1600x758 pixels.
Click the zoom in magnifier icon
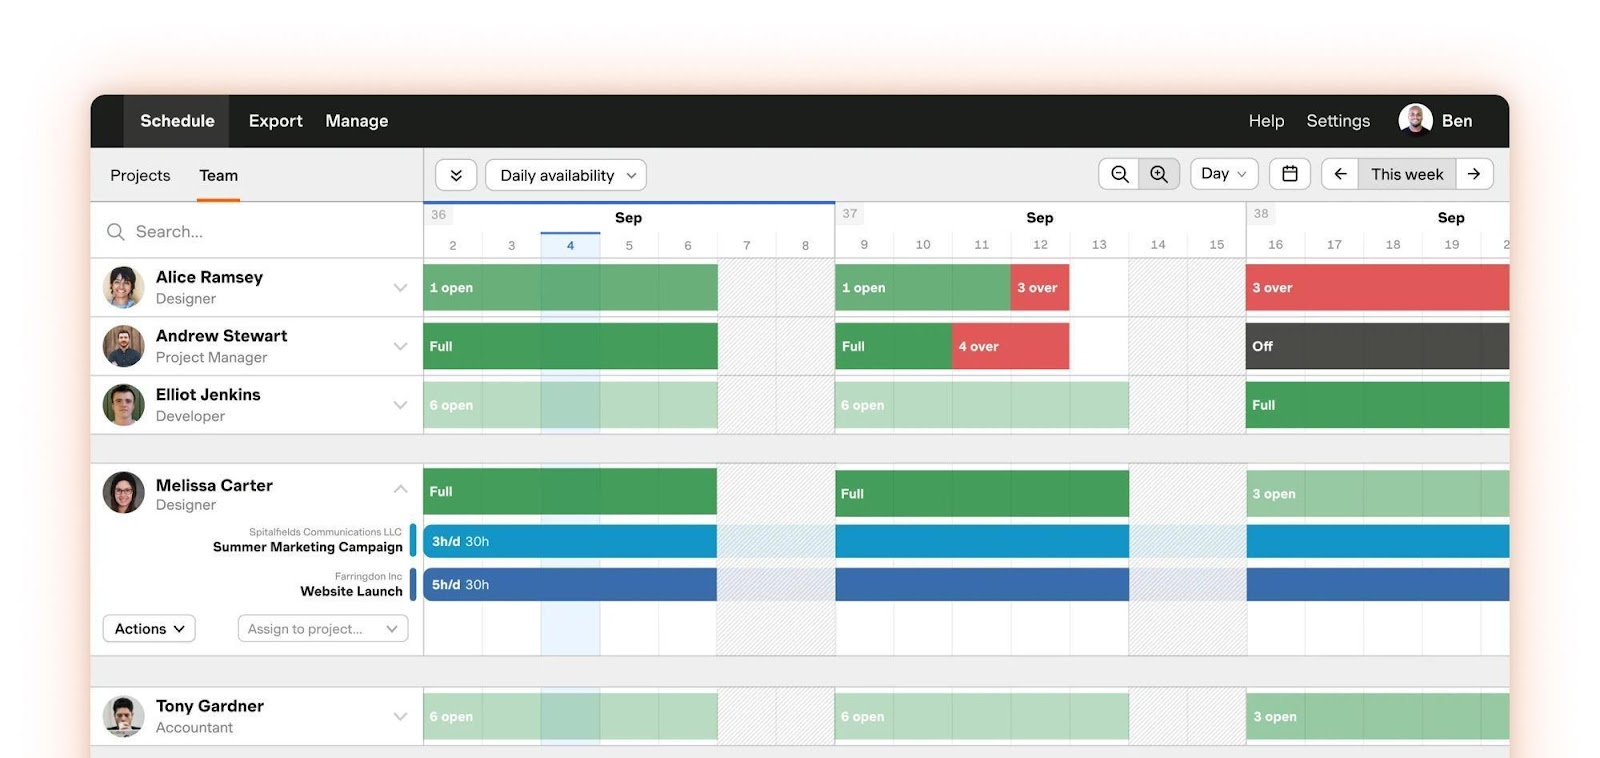coord(1159,174)
